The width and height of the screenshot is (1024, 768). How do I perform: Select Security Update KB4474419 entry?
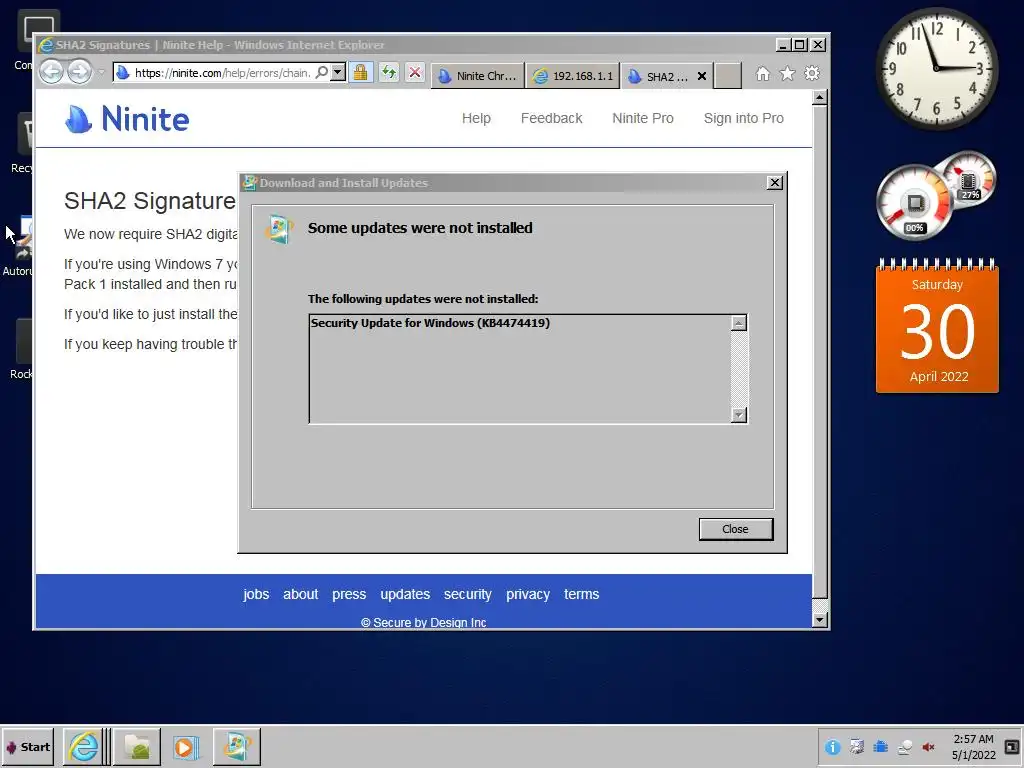pos(430,323)
